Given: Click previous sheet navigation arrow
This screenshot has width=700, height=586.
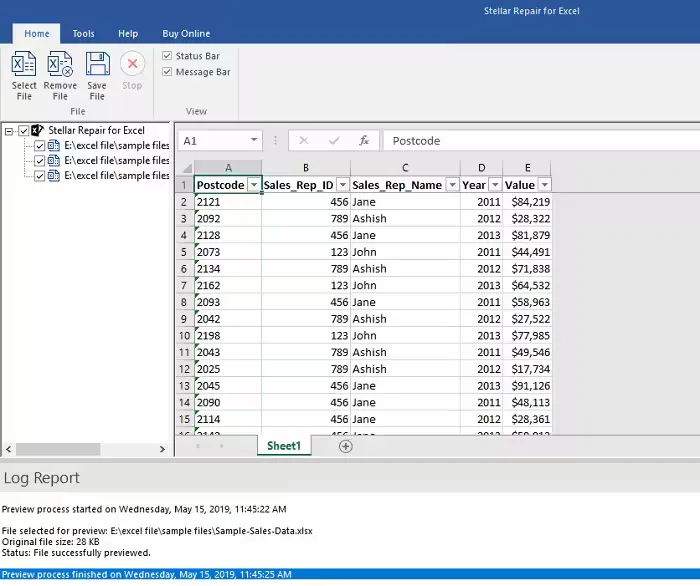Looking at the screenshot, I should 198,446.
